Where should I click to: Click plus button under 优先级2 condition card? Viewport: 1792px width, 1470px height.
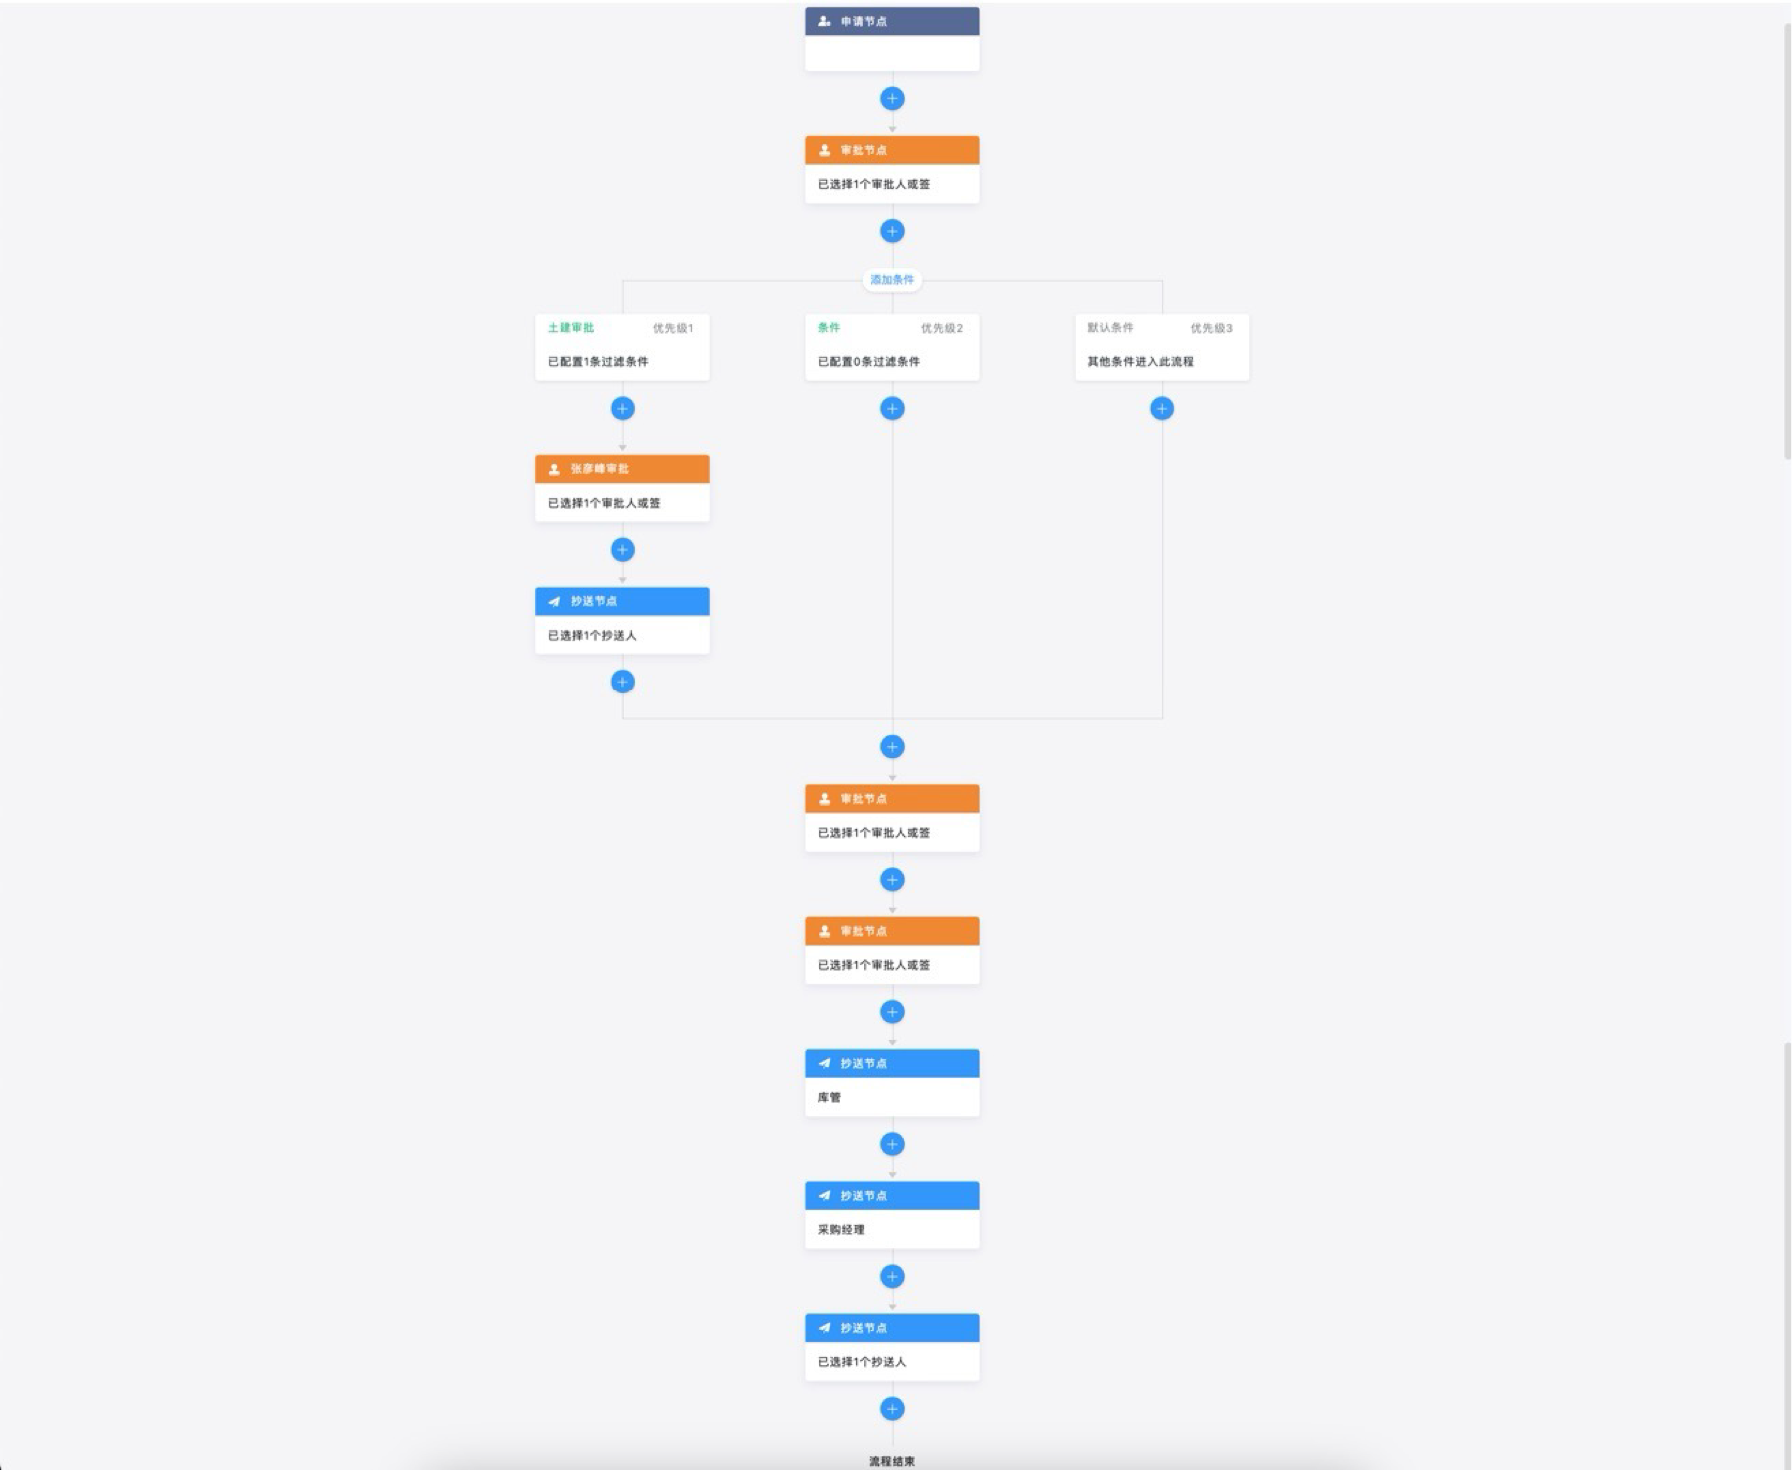tap(892, 408)
